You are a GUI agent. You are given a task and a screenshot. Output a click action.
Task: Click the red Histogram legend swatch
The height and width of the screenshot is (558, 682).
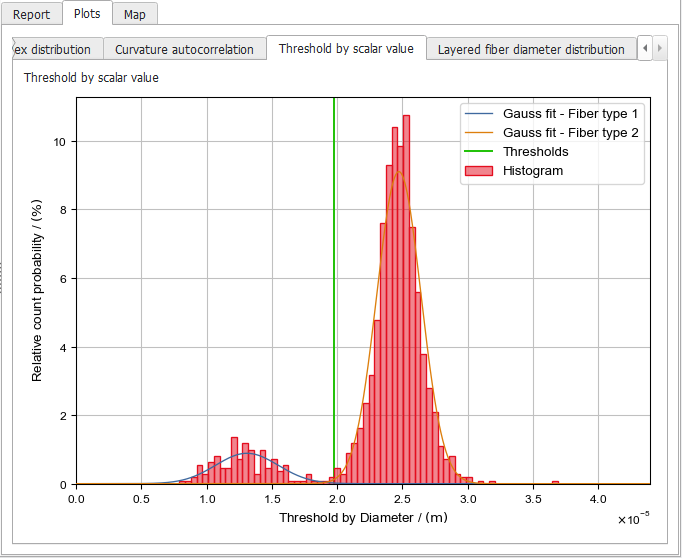click(479, 170)
